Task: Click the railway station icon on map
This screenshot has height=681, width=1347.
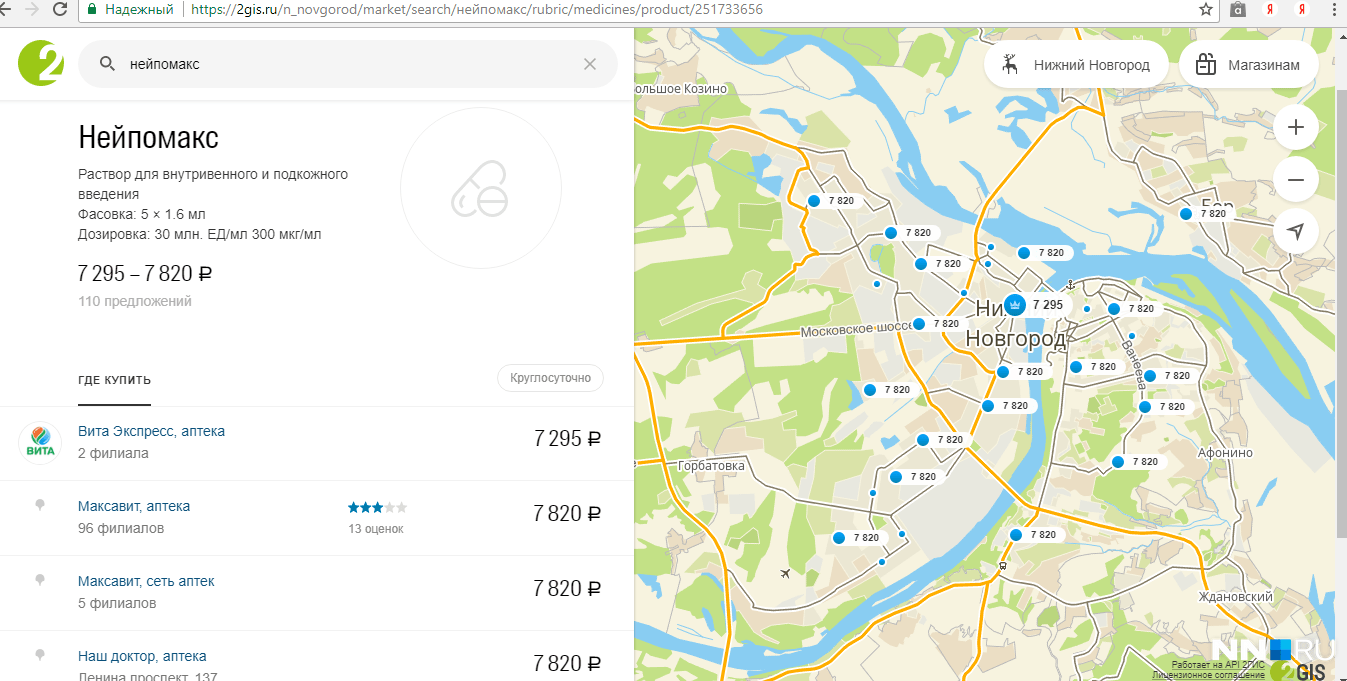Action: coord(1003,566)
